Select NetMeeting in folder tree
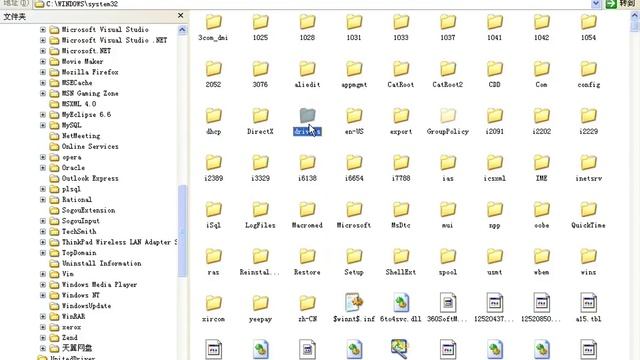This screenshot has width=640, height=360. click(81, 136)
